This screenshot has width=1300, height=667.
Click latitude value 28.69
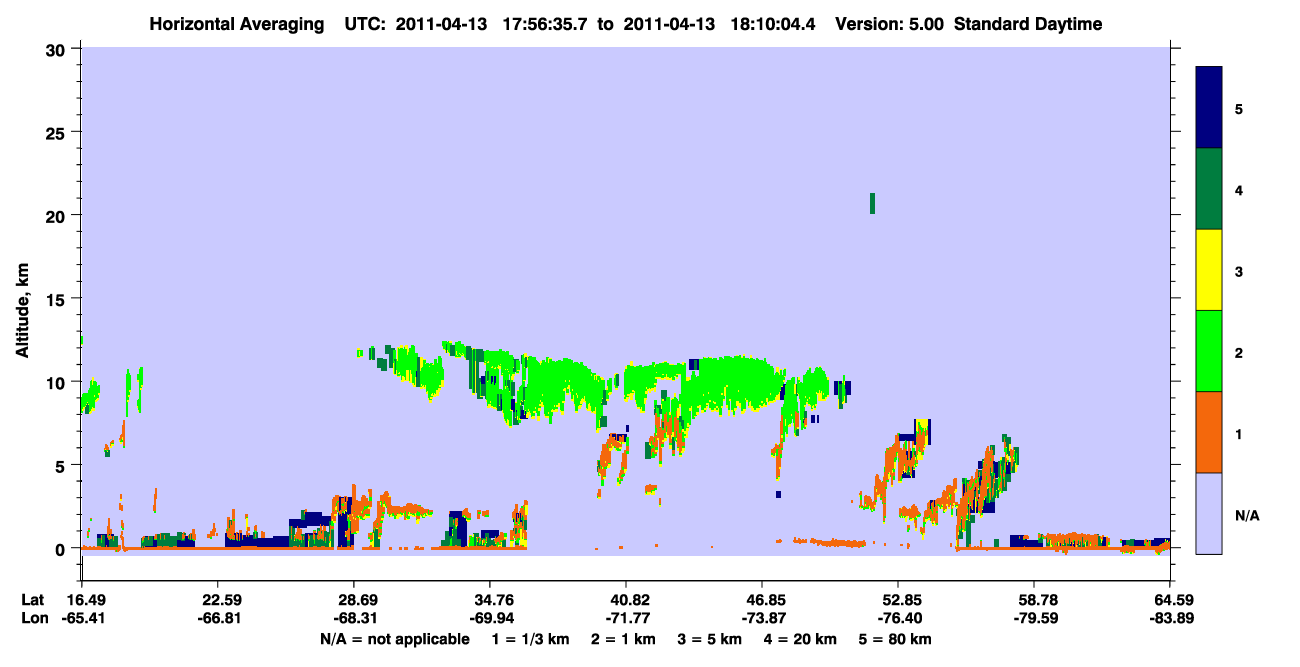click(x=353, y=600)
